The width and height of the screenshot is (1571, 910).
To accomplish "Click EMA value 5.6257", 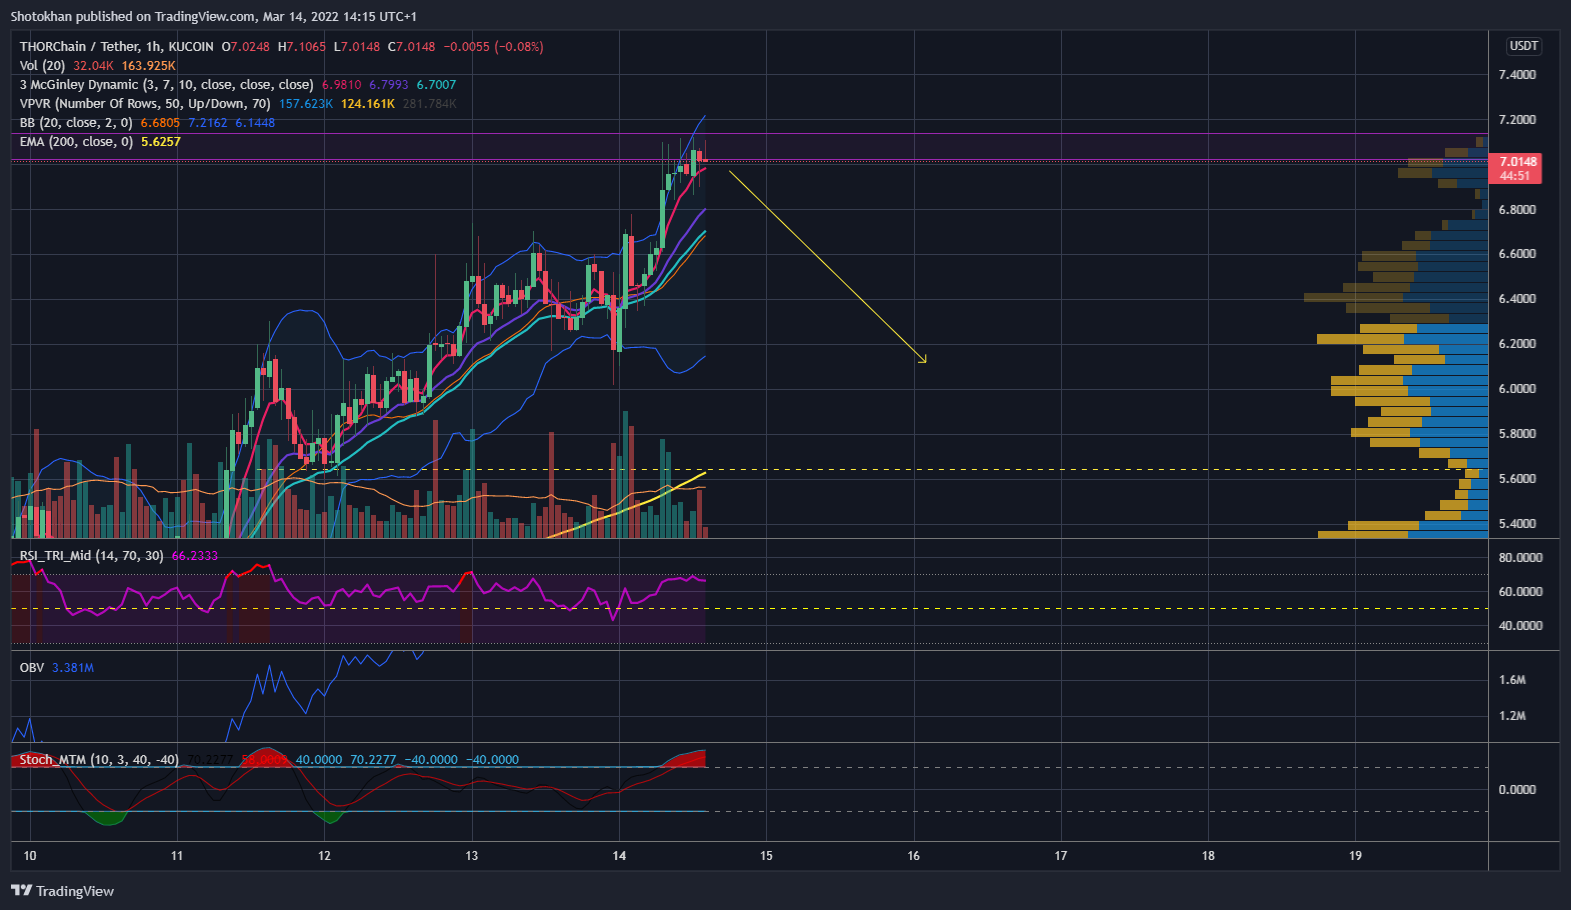I will [161, 142].
